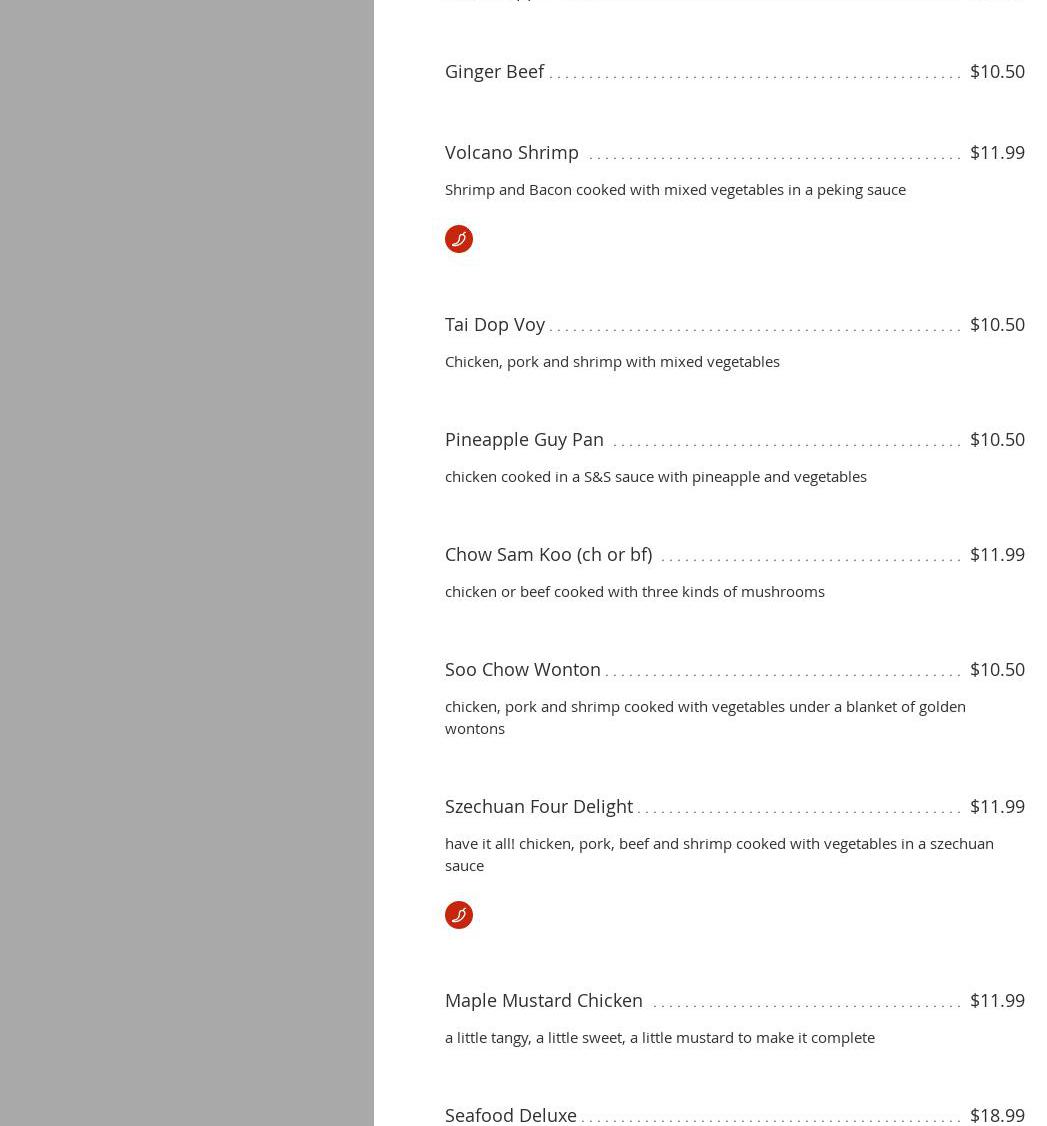1047x1126 pixels.
Task: Select the Ginger Beef menu item
Action: pyautogui.click(x=494, y=71)
